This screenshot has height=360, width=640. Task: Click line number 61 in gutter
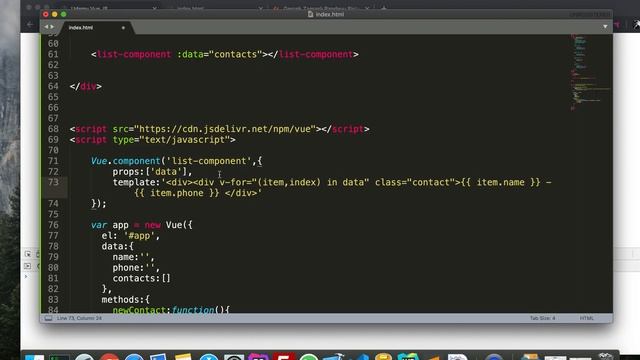[53, 54]
